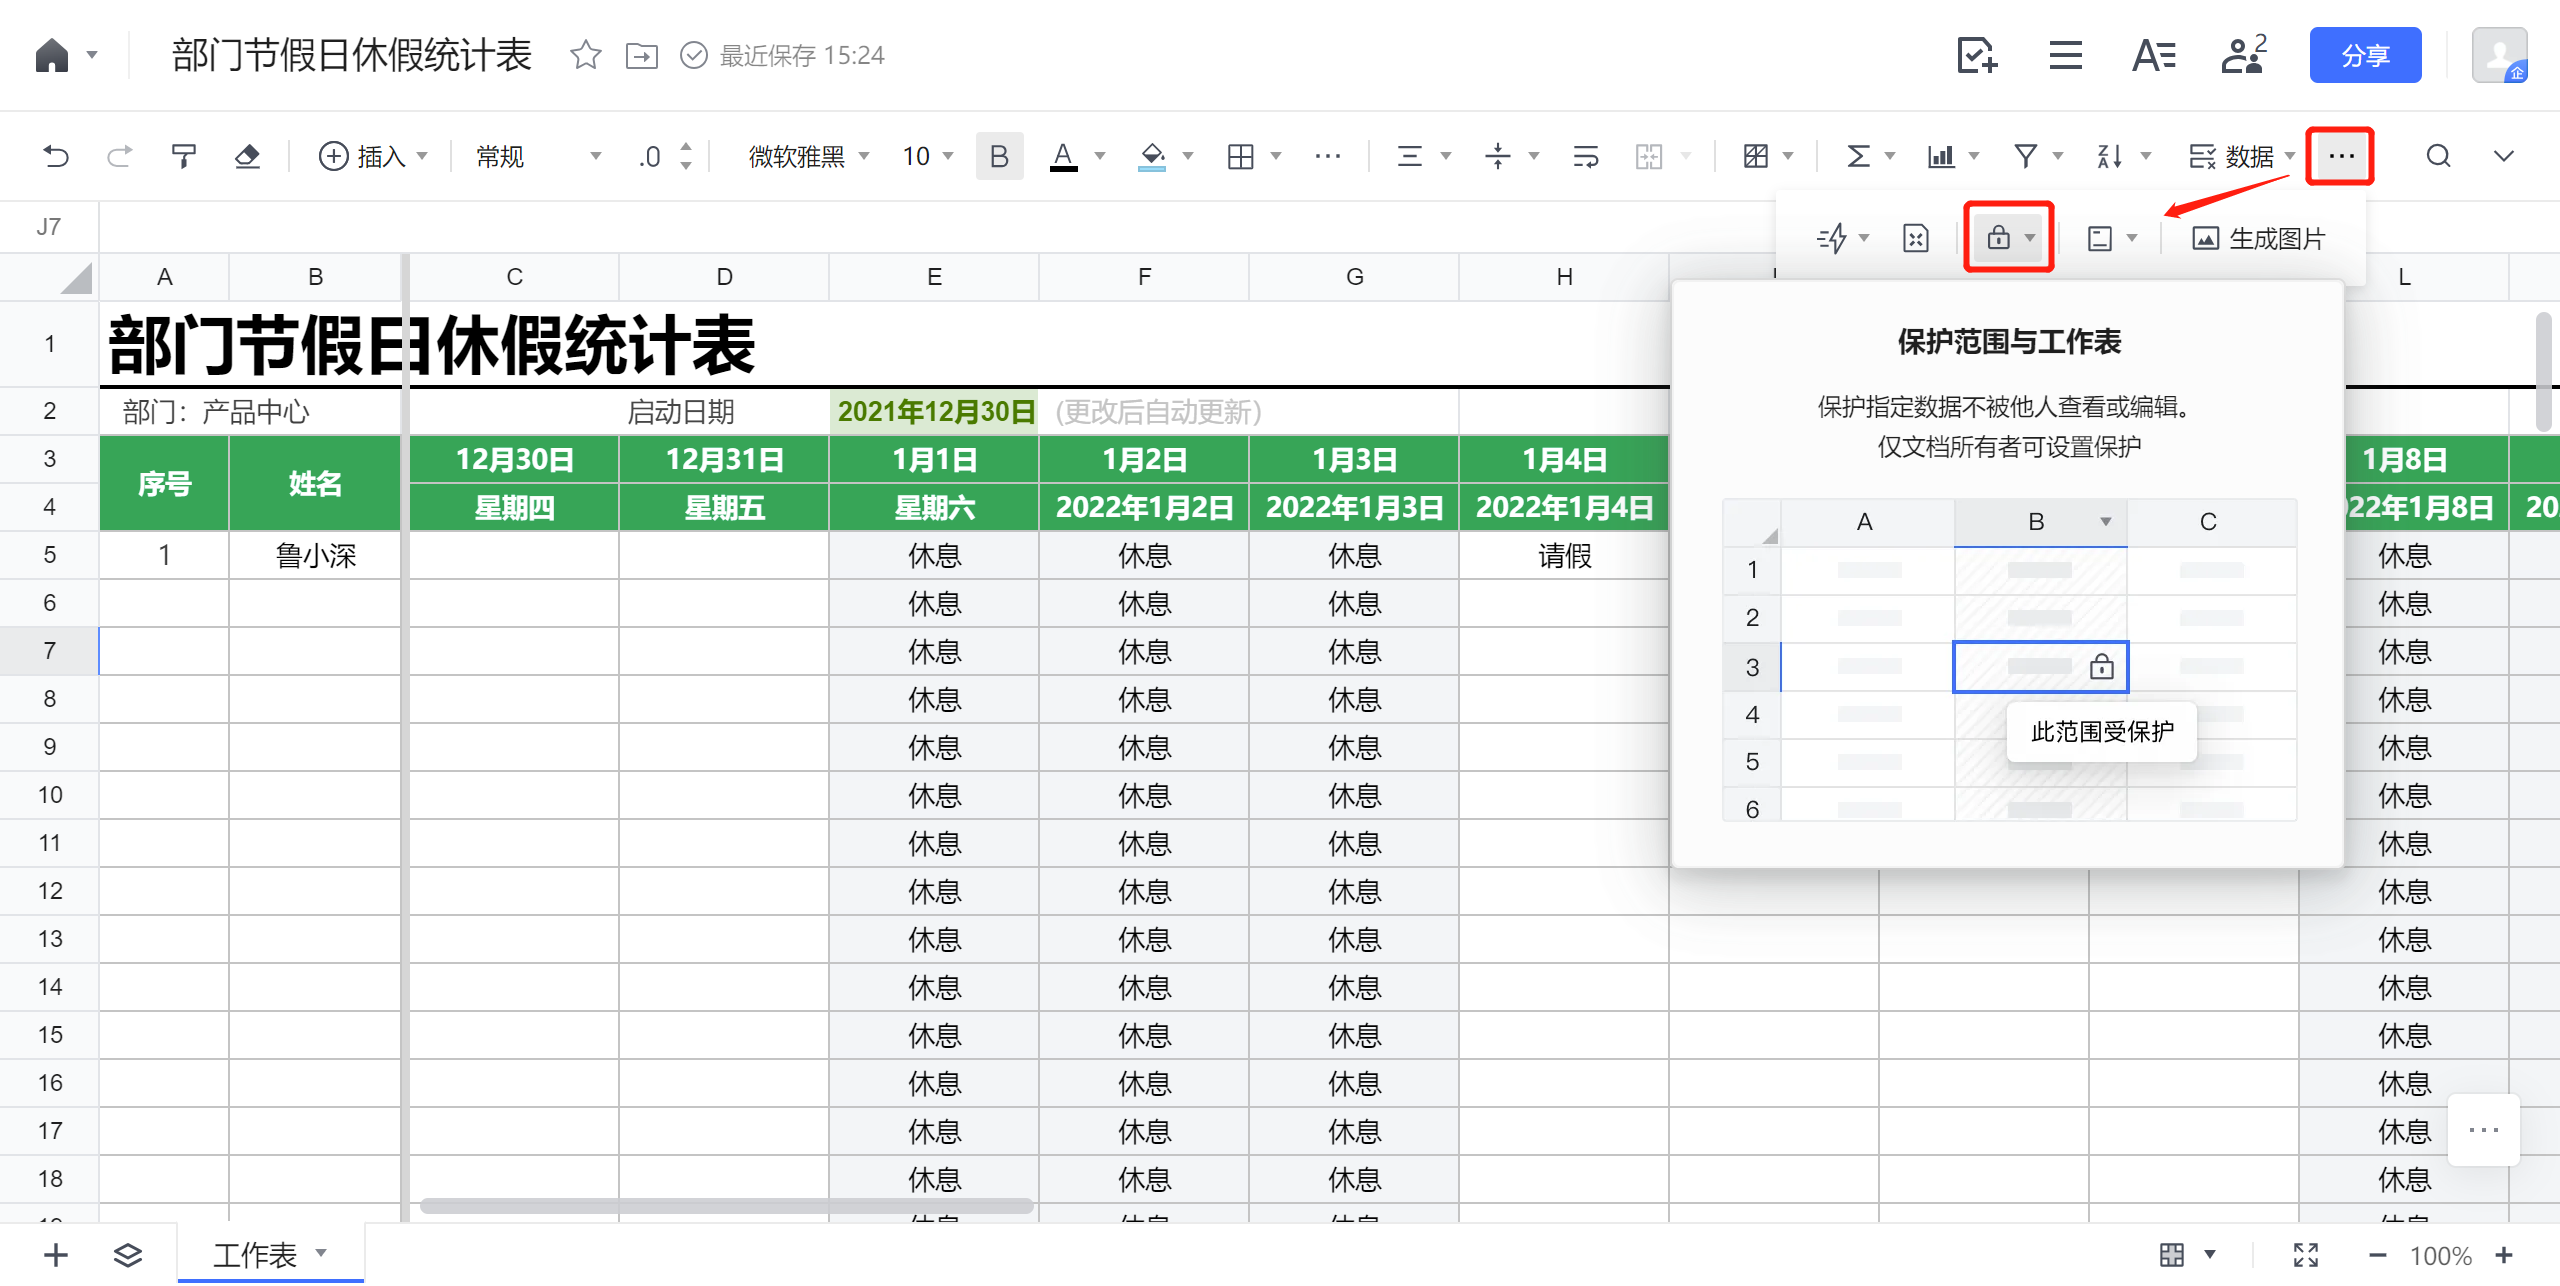
Task: Toggle text wrap icon in toolbar
Action: pyautogui.click(x=1585, y=156)
